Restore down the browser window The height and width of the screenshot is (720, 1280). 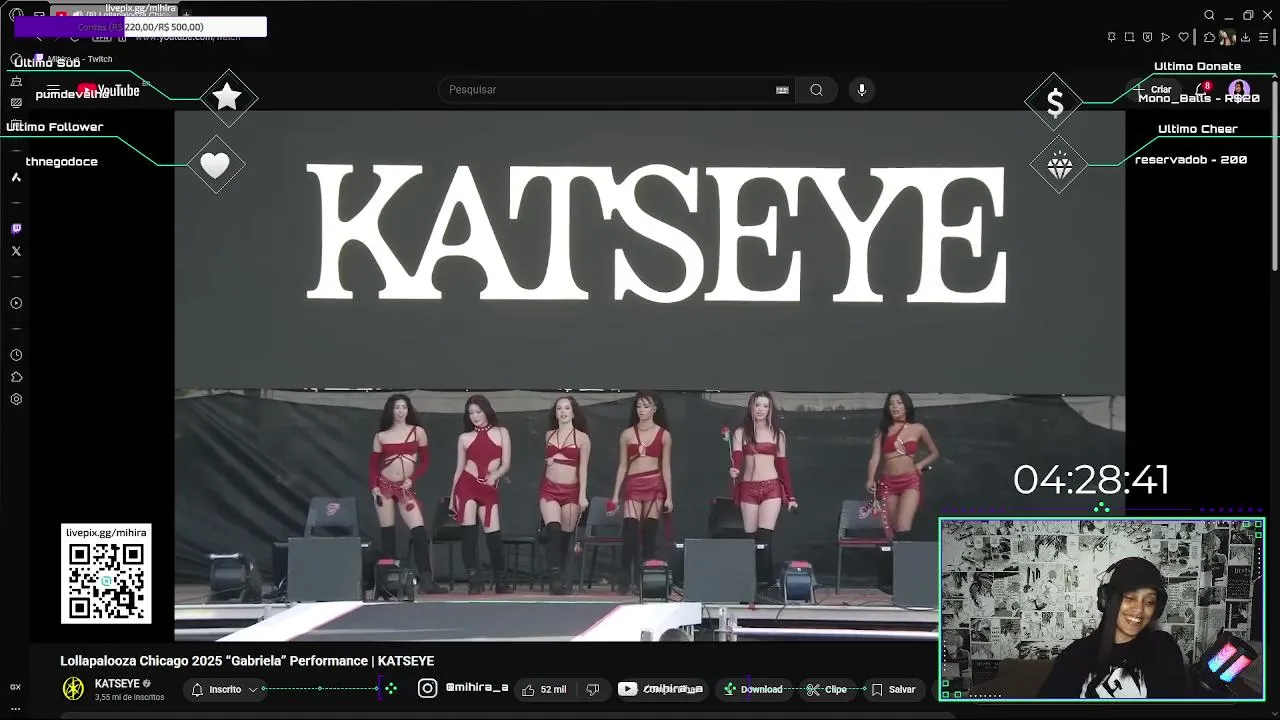coord(1248,15)
